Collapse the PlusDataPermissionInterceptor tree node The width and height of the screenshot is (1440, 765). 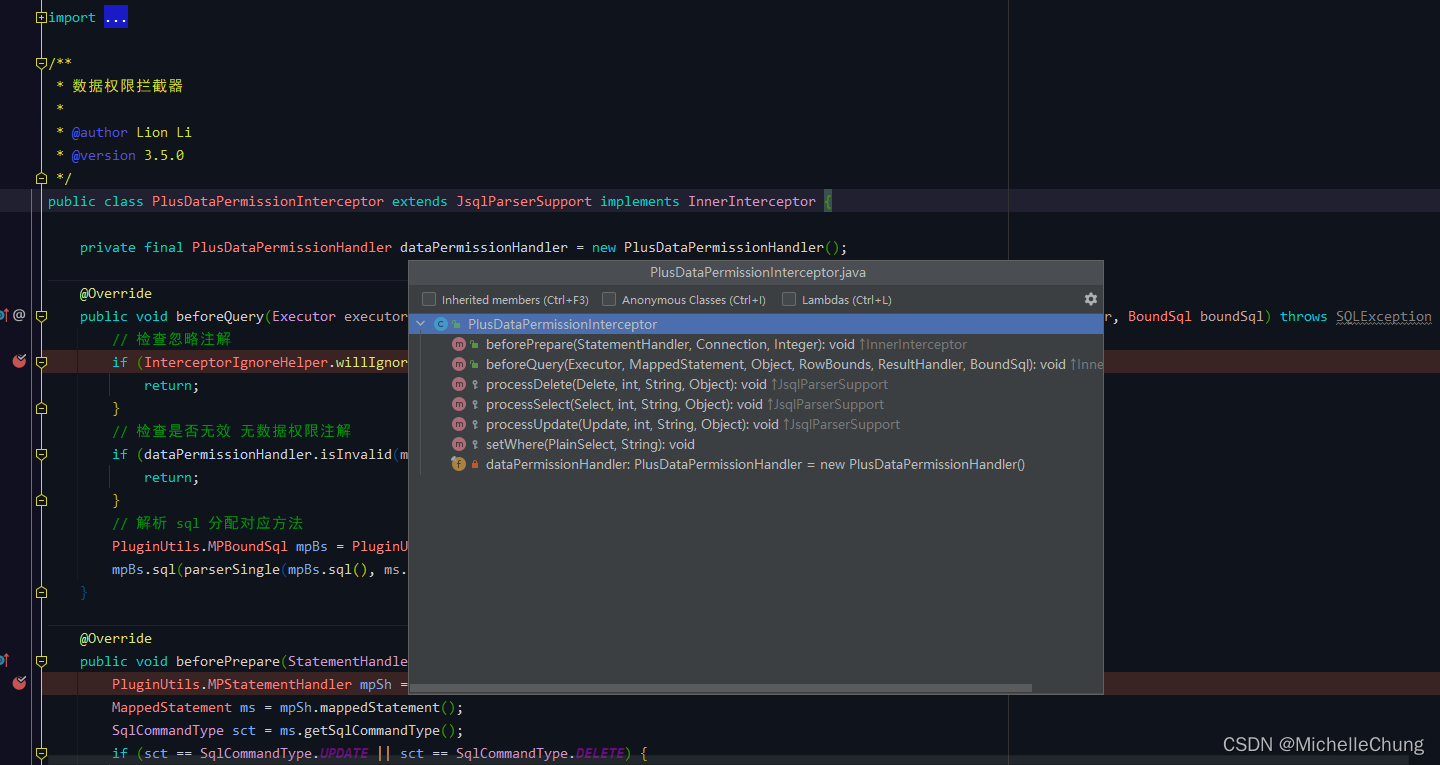point(421,324)
